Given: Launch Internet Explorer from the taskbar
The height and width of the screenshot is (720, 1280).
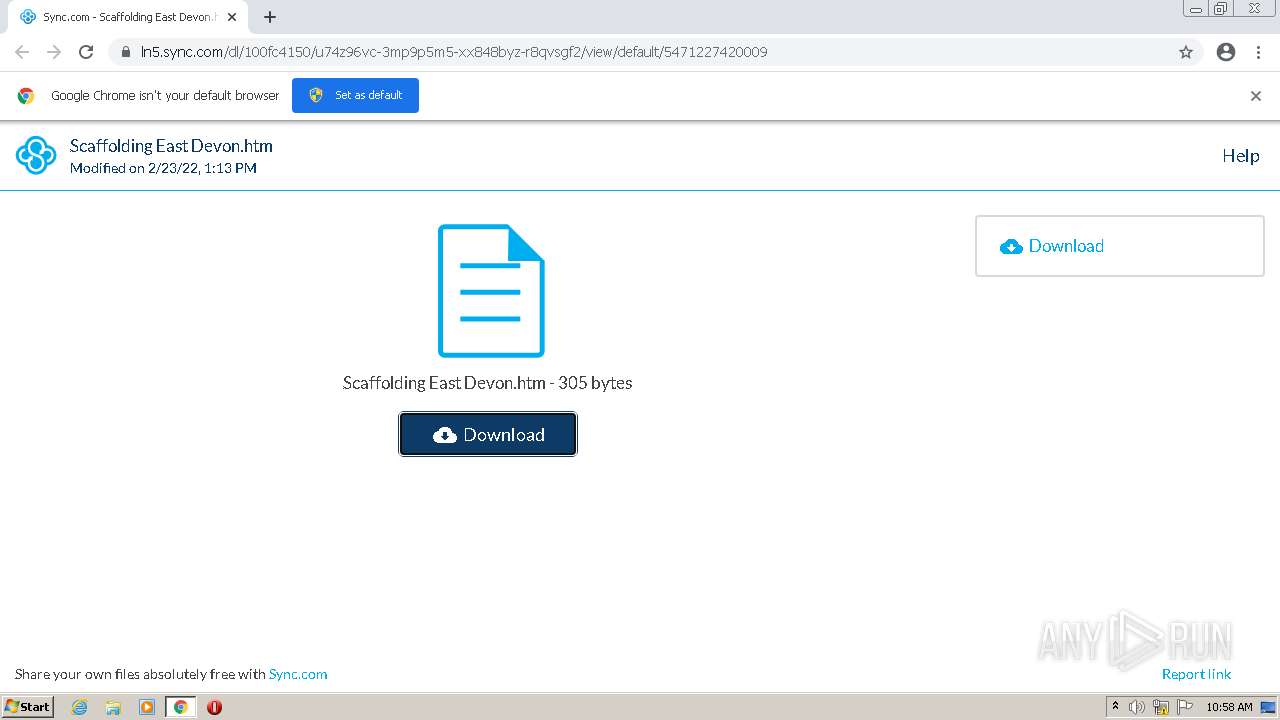Looking at the screenshot, I should click(x=80, y=707).
